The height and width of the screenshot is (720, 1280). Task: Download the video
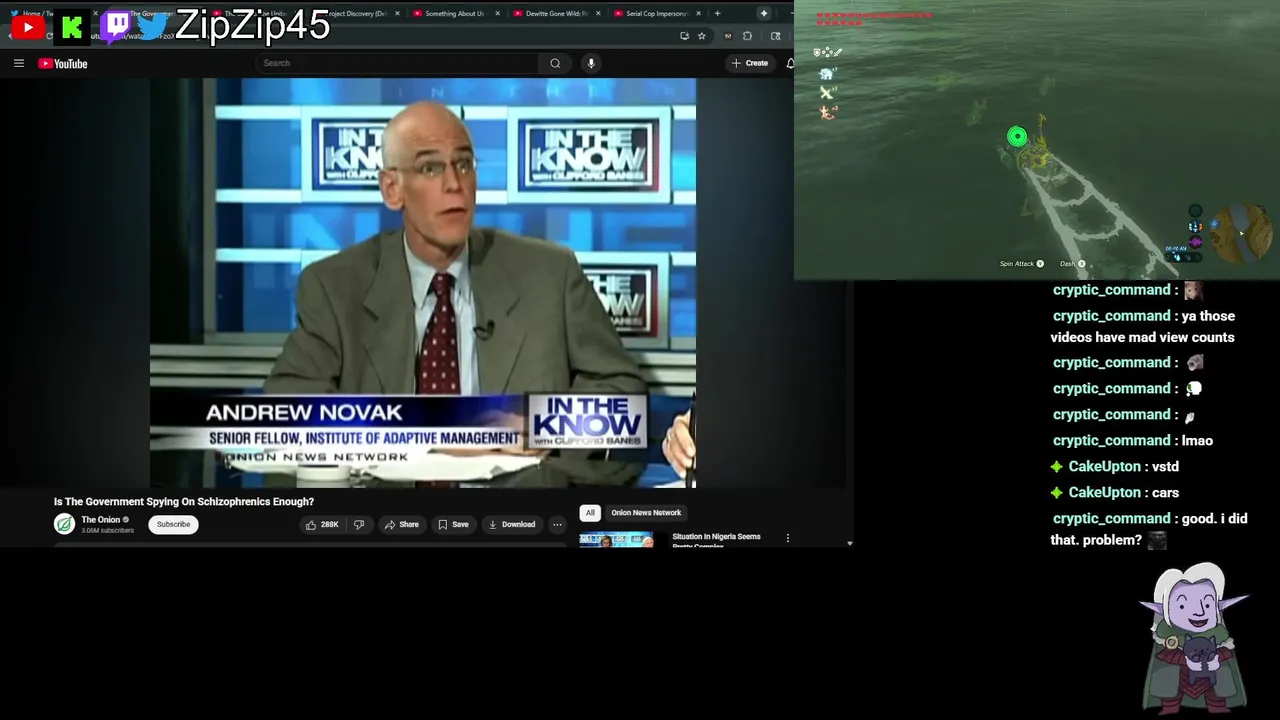tap(512, 524)
